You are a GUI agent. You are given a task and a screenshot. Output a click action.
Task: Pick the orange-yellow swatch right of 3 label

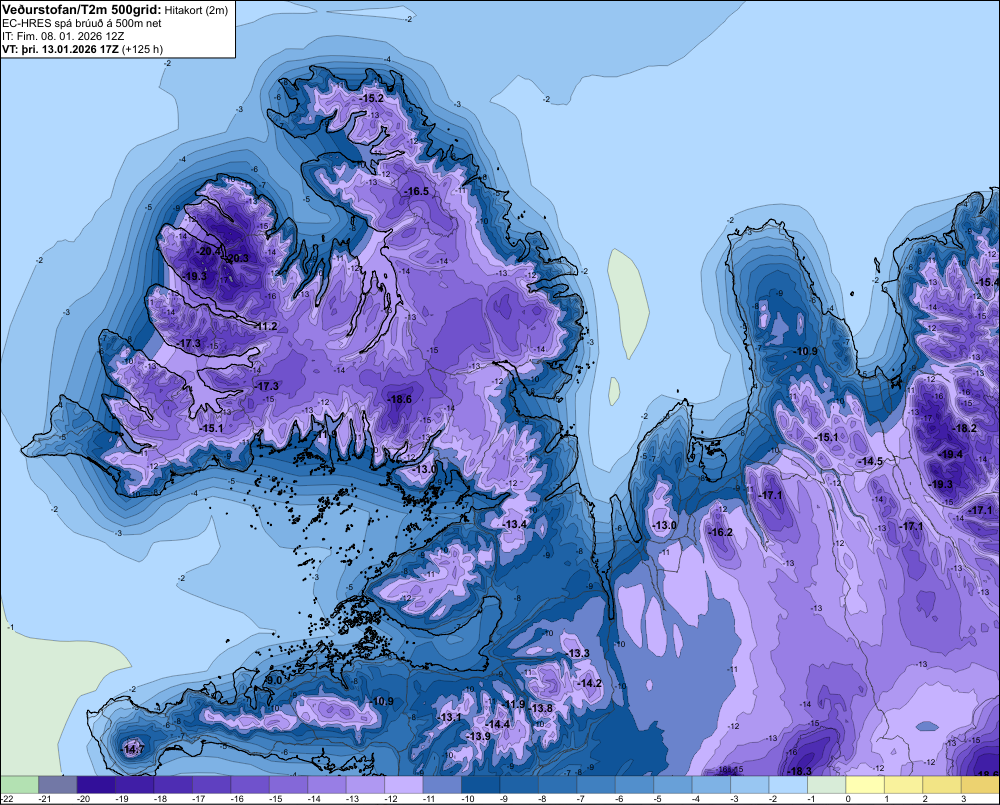click(980, 785)
